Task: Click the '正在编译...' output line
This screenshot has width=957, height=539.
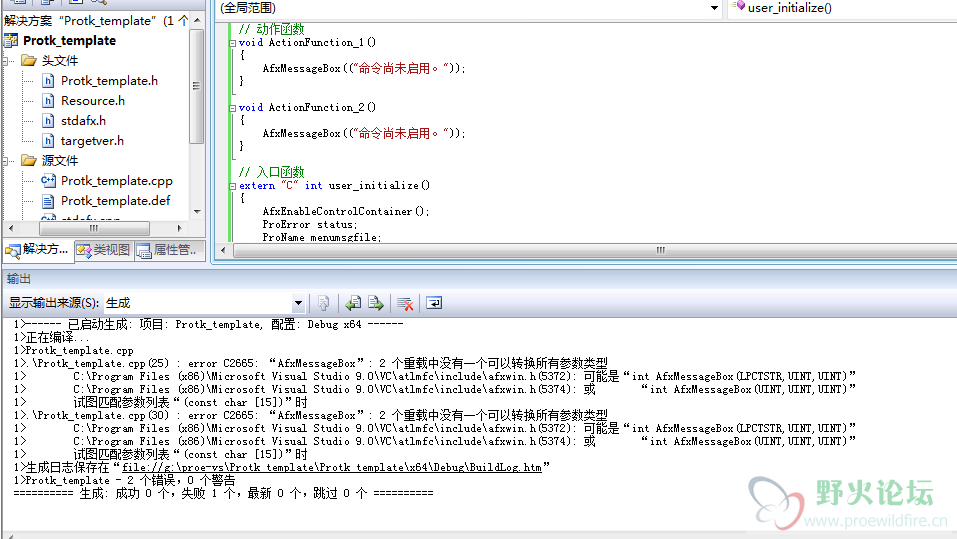Action: click(x=51, y=338)
